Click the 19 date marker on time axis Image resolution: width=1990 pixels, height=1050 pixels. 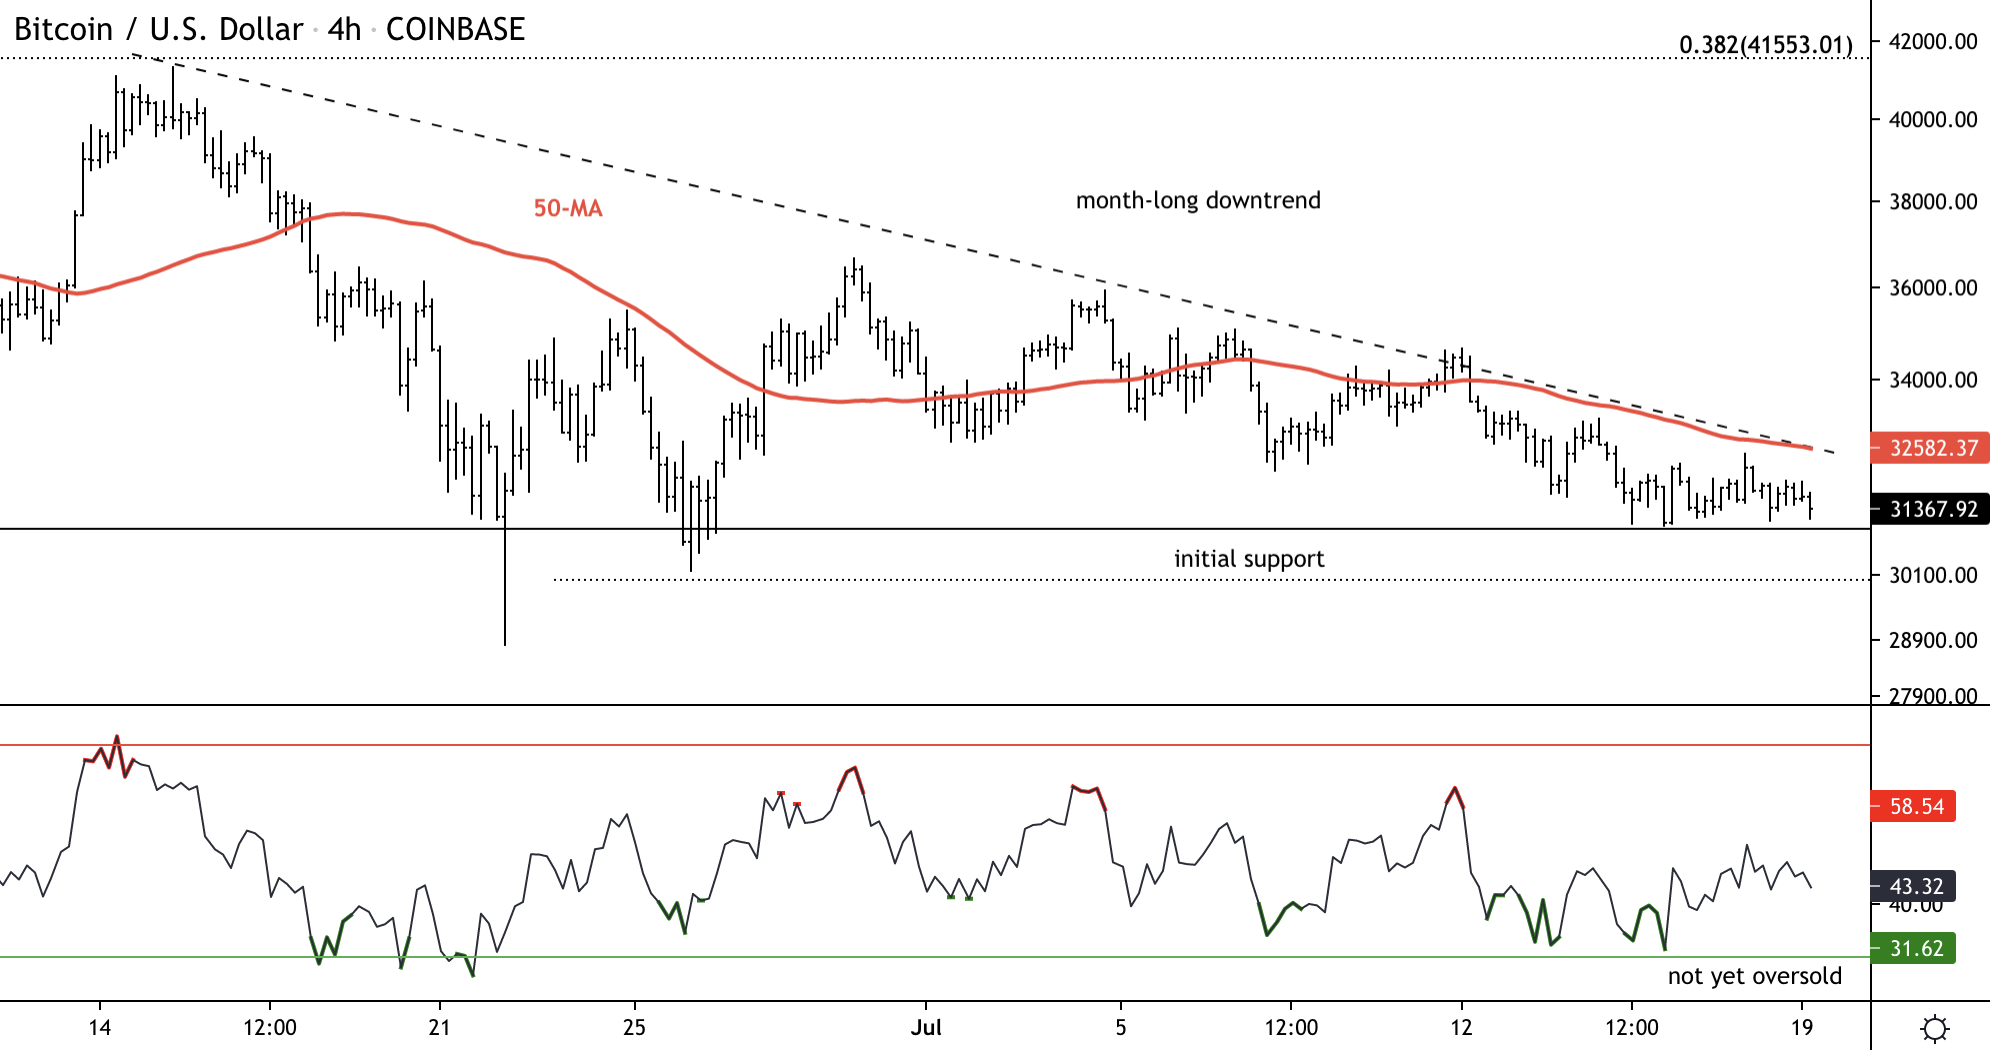[x=1801, y=1027]
